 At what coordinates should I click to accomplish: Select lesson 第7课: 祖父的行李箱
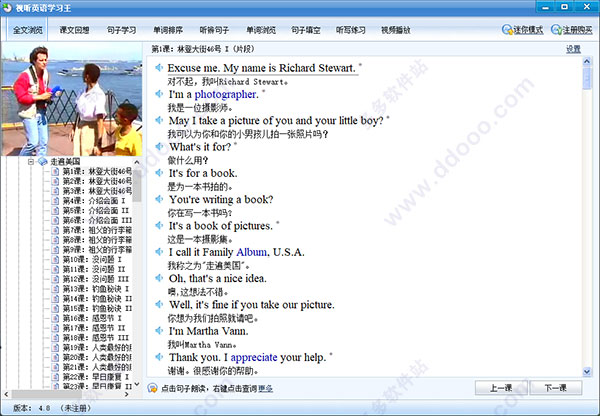pyautogui.click(x=97, y=230)
